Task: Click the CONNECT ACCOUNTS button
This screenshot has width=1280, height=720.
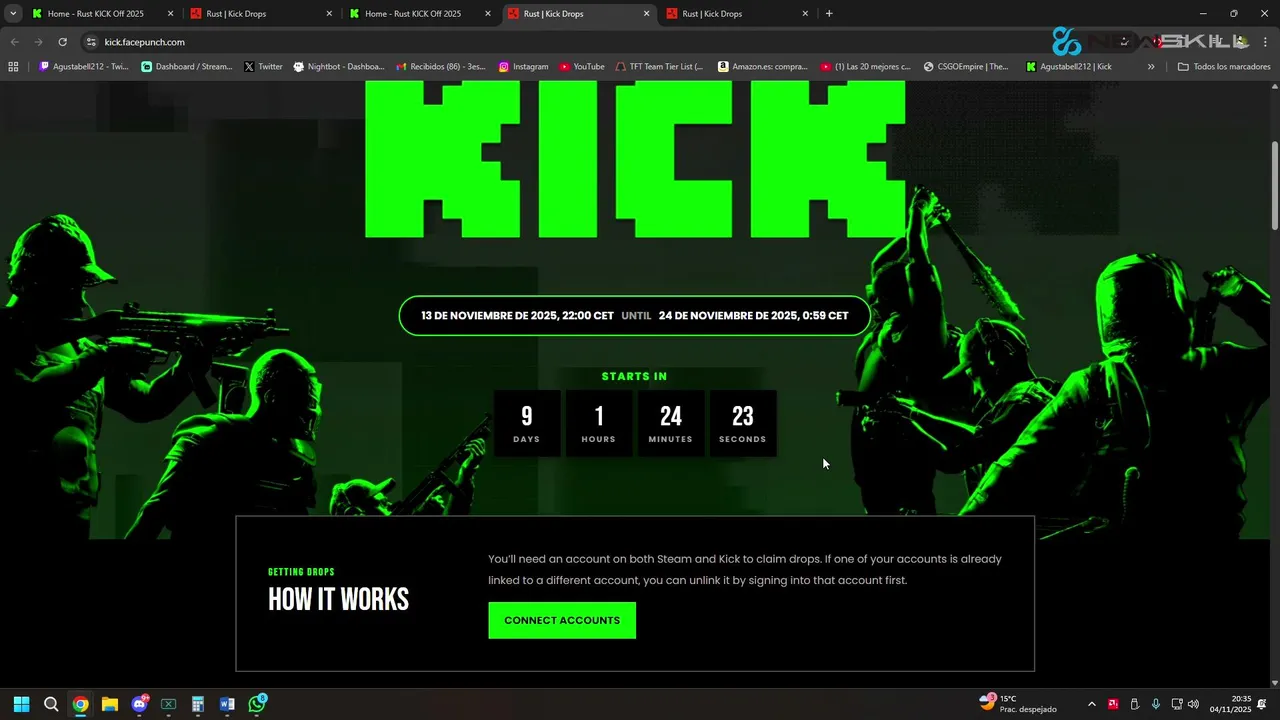Action: pyautogui.click(x=562, y=620)
